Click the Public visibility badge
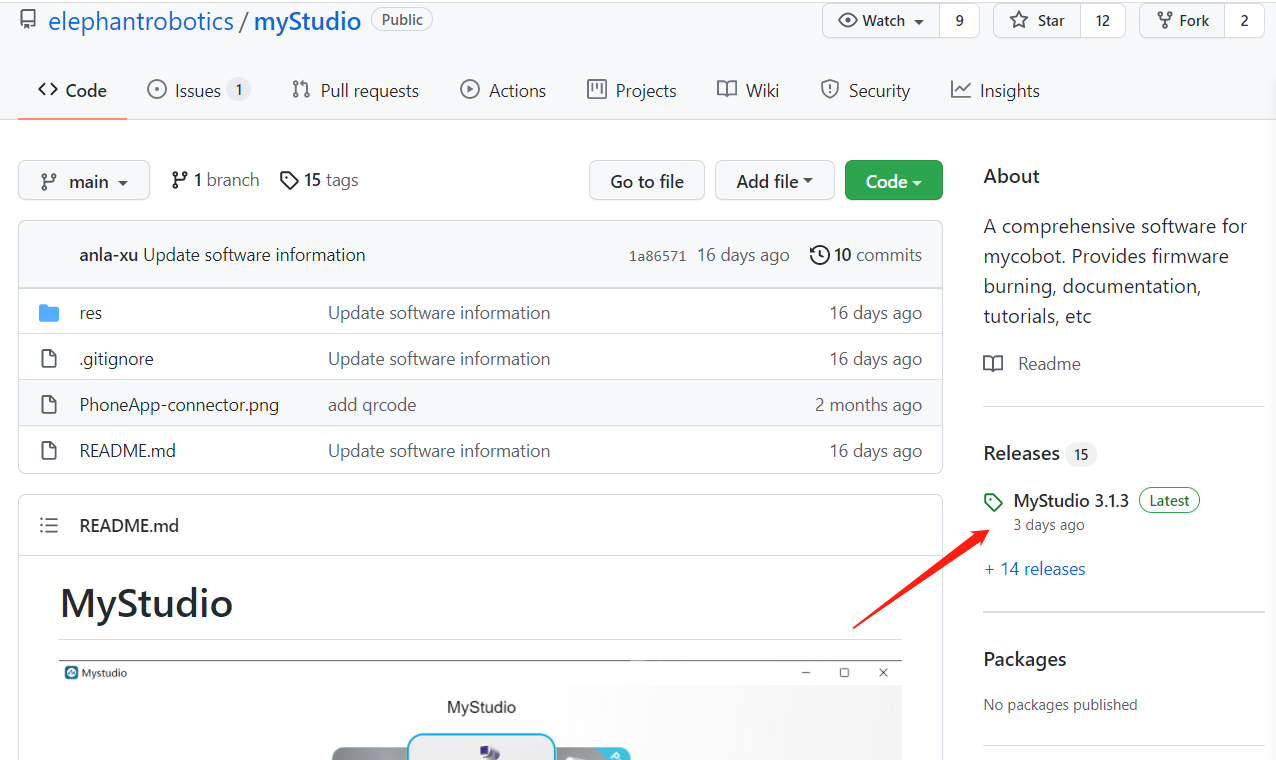Viewport: 1276px width, 760px height. pyautogui.click(x=402, y=20)
